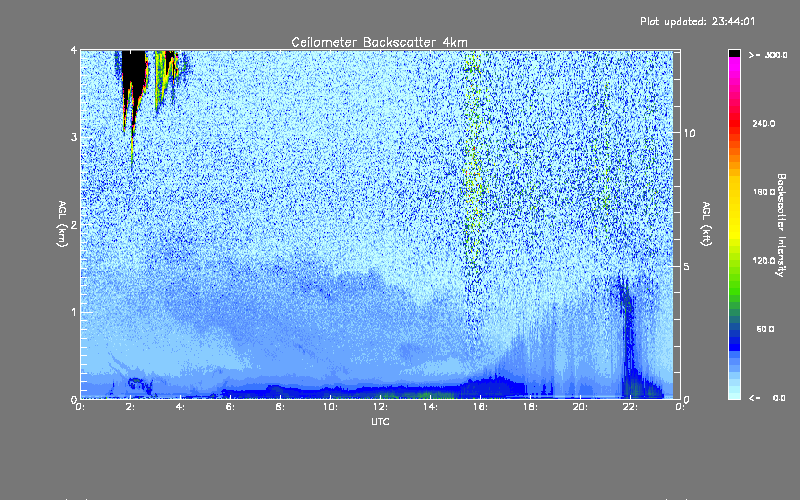The height and width of the screenshot is (500, 800).
Task: Click the '10' tick on the kft axis
Action: click(689, 133)
